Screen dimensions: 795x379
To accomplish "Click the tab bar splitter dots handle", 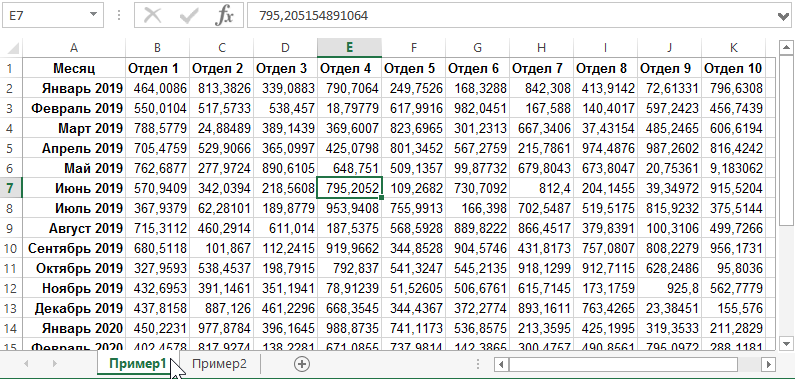I will tap(478, 364).
